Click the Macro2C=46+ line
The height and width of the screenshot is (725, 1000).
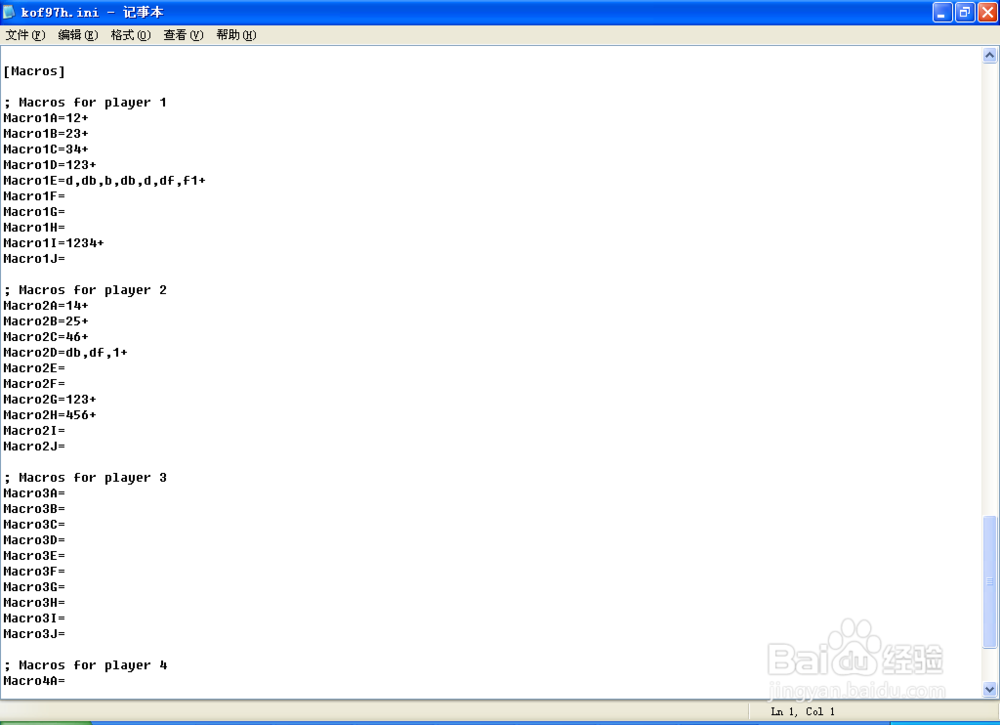pyautogui.click(x=46, y=337)
